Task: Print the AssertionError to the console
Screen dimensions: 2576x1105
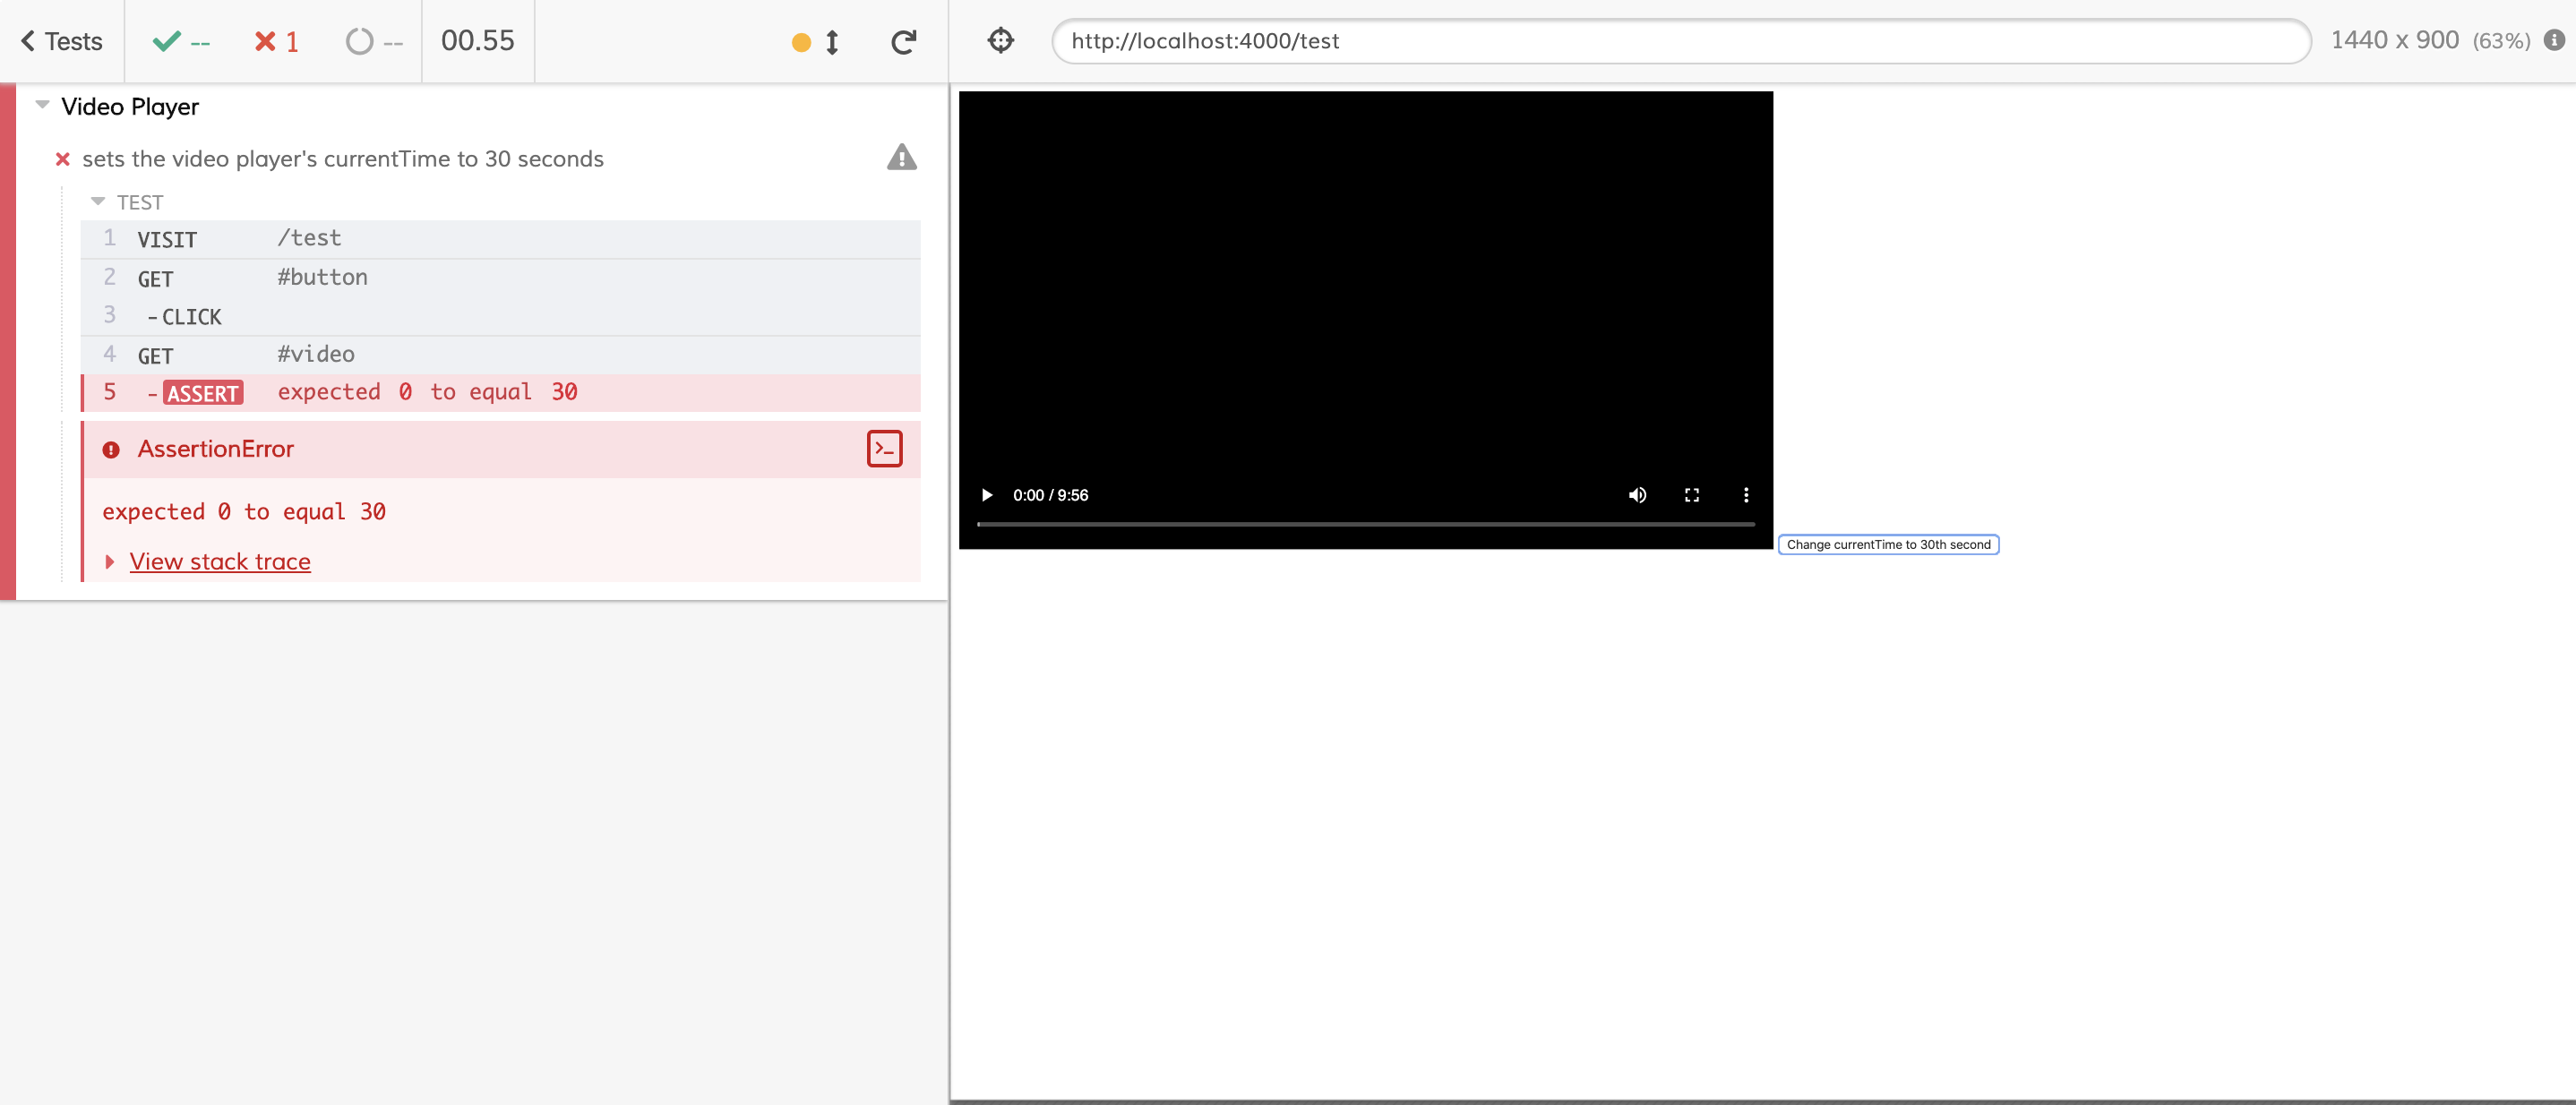Action: [x=883, y=449]
